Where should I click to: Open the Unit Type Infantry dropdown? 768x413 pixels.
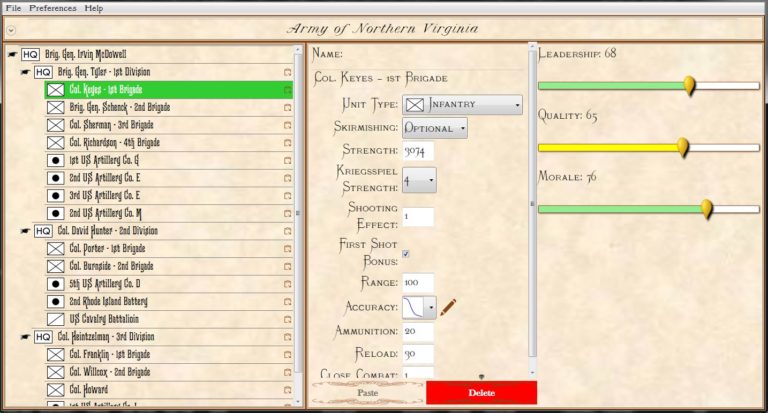pyautogui.click(x=462, y=104)
